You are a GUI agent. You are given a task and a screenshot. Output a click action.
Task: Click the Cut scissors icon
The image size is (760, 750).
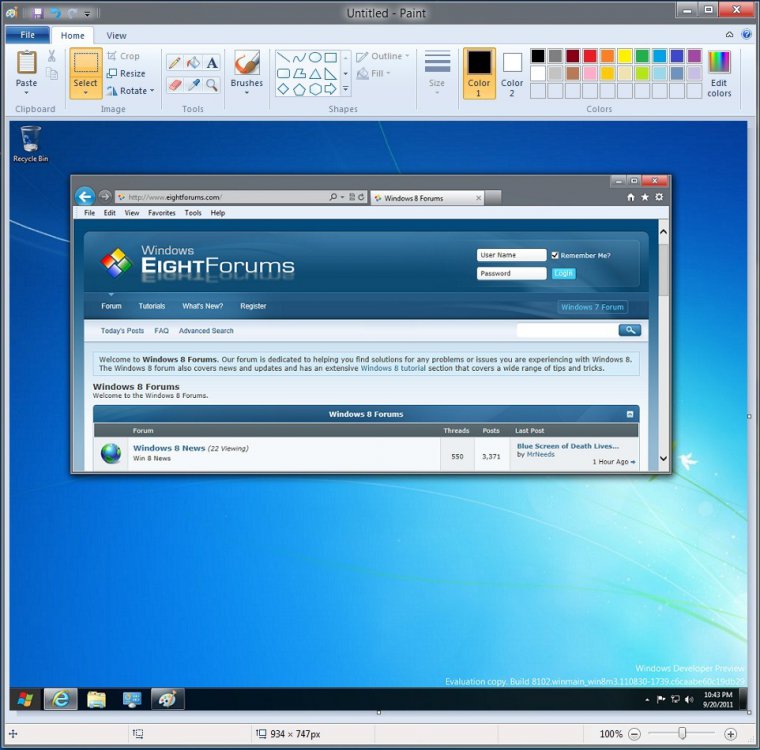tap(51, 56)
